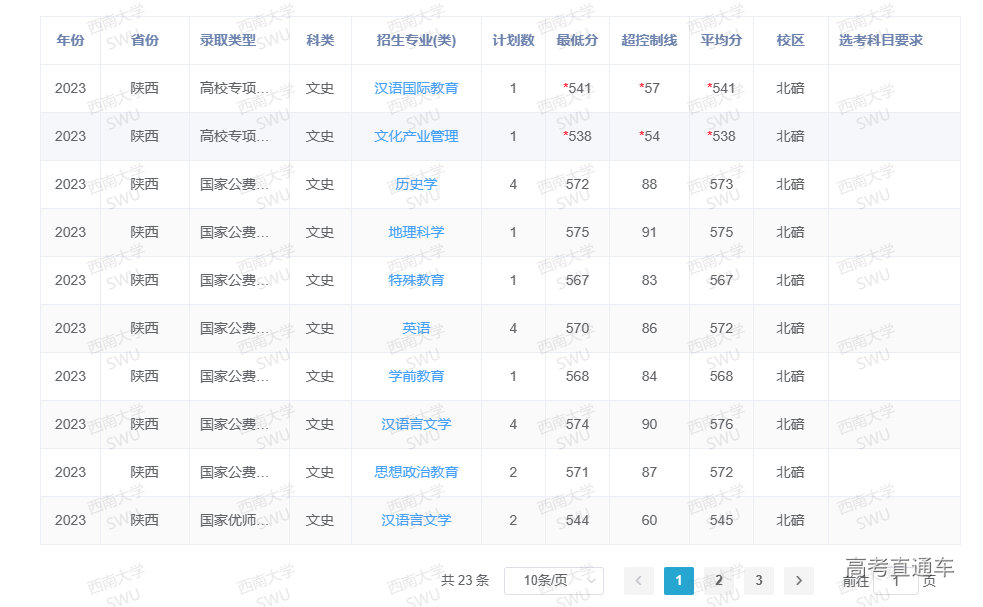This screenshot has width=983, height=607.
Task: Click the 最低分 column header
Action: click(577, 40)
